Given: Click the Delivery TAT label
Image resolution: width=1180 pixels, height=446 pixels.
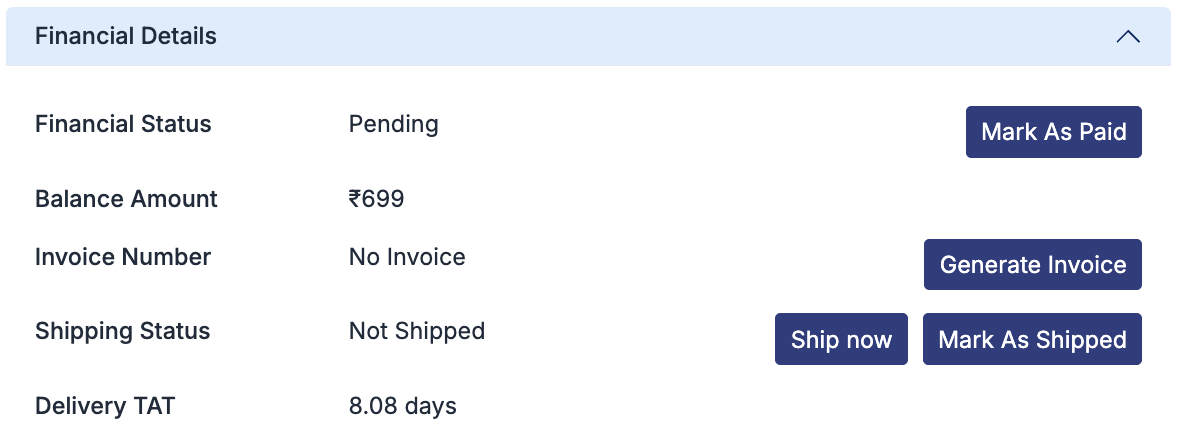Looking at the screenshot, I should click(105, 406).
